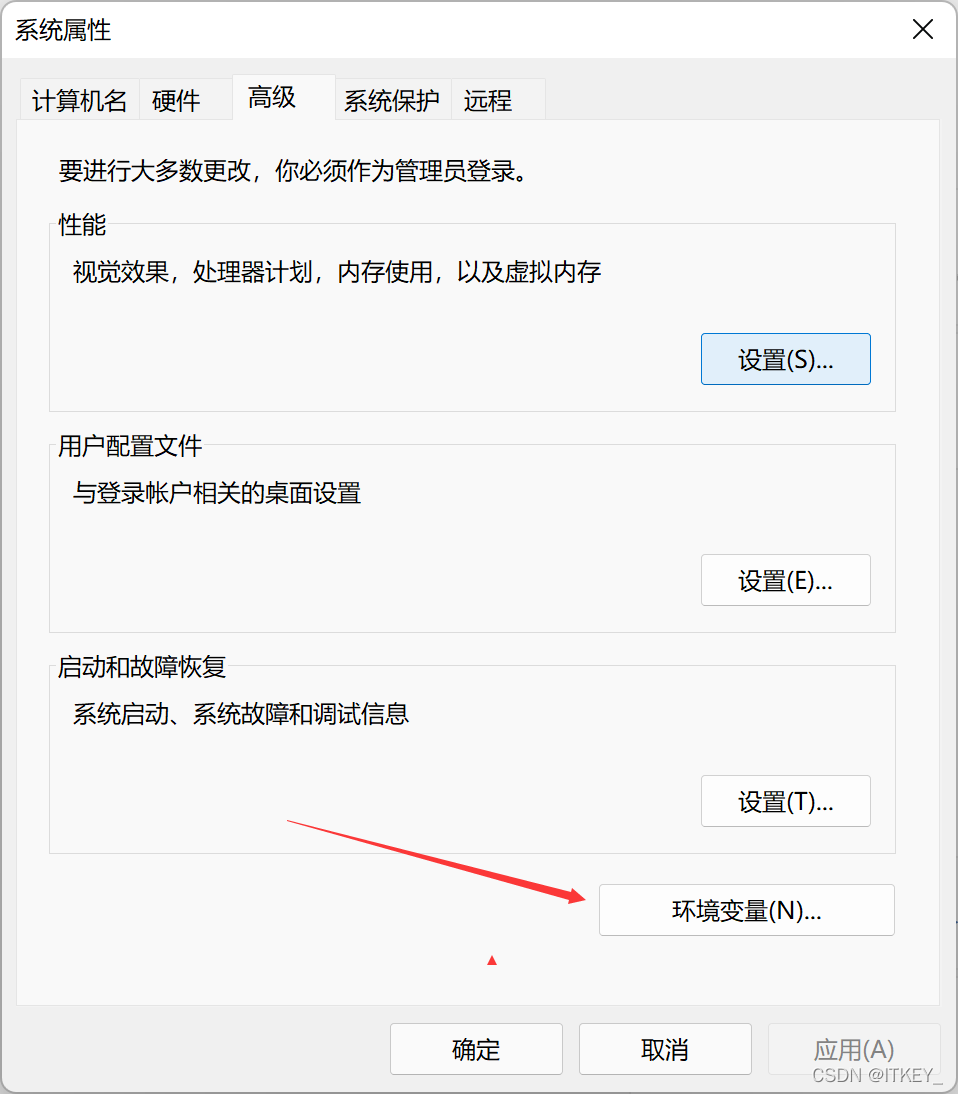Open startup and recovery 设置(T)...
The width and height of the screenshot is (958, 1094).
[786, 801]
